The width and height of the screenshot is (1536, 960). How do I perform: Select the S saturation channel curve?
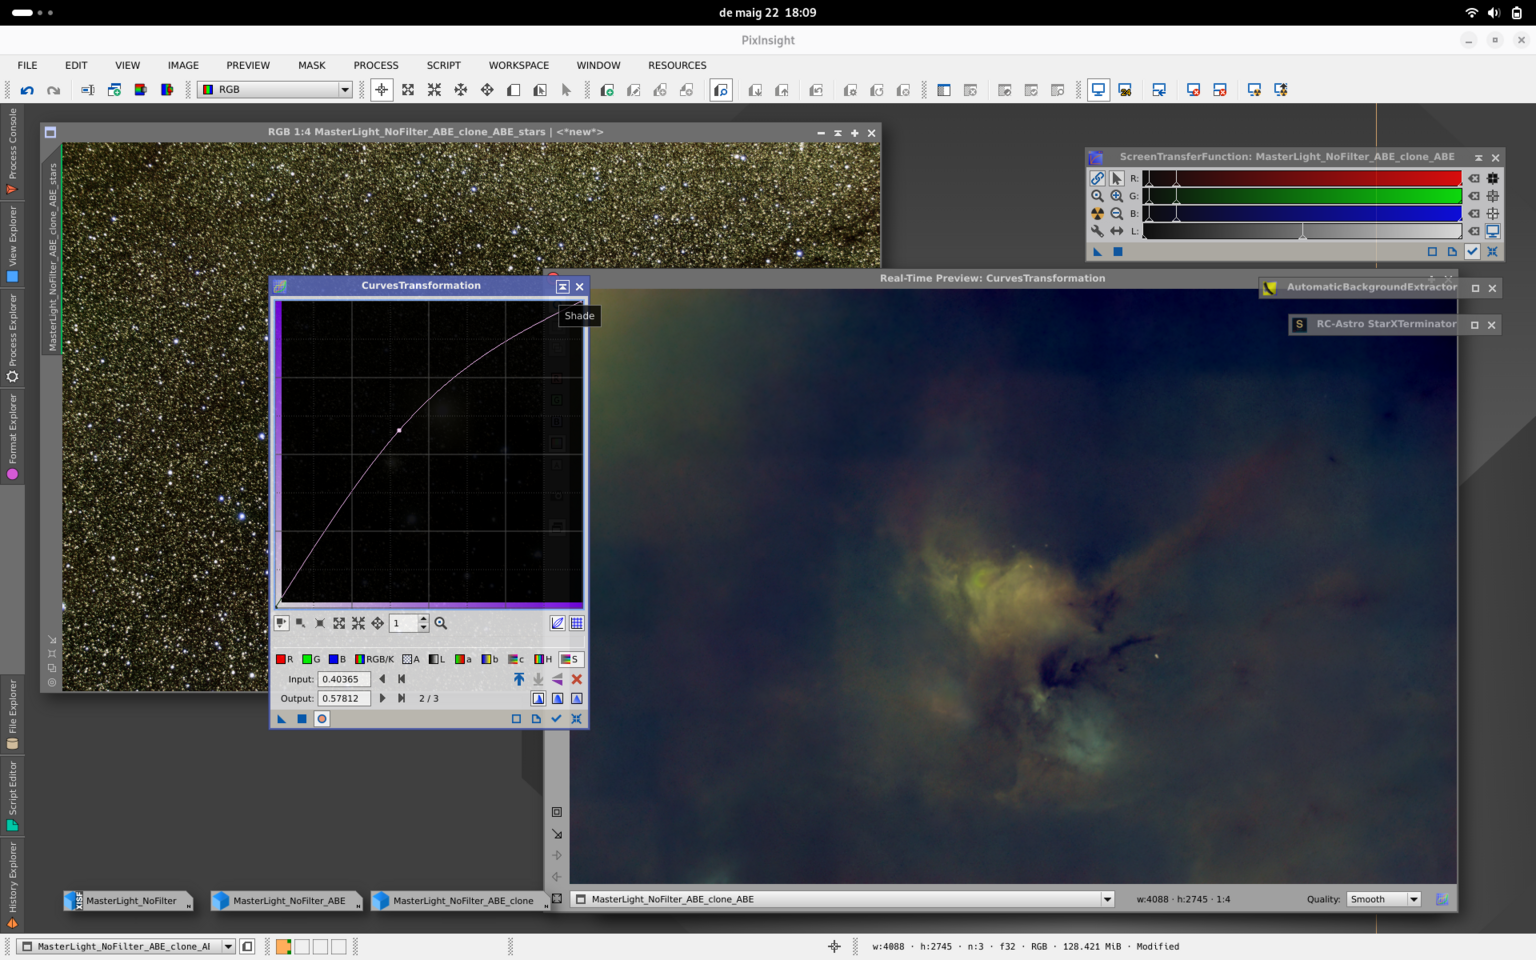[x=570, y=659]
